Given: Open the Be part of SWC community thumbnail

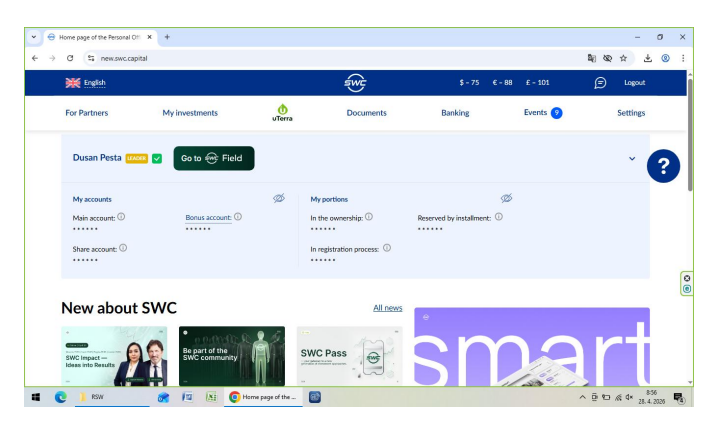Looking at the screenshot, I should pos(232,356).
